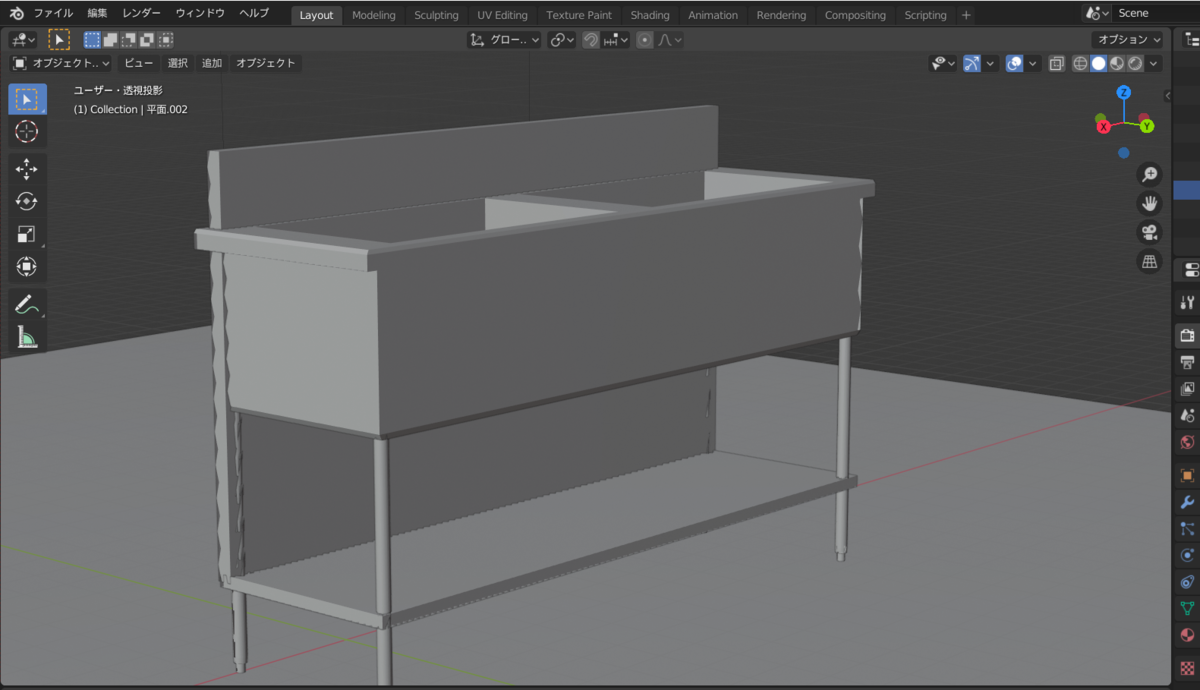Select the Transform tool
The width and height of the screenshot is (1200, 690).
pyautogui.click(x=27, y=267)
